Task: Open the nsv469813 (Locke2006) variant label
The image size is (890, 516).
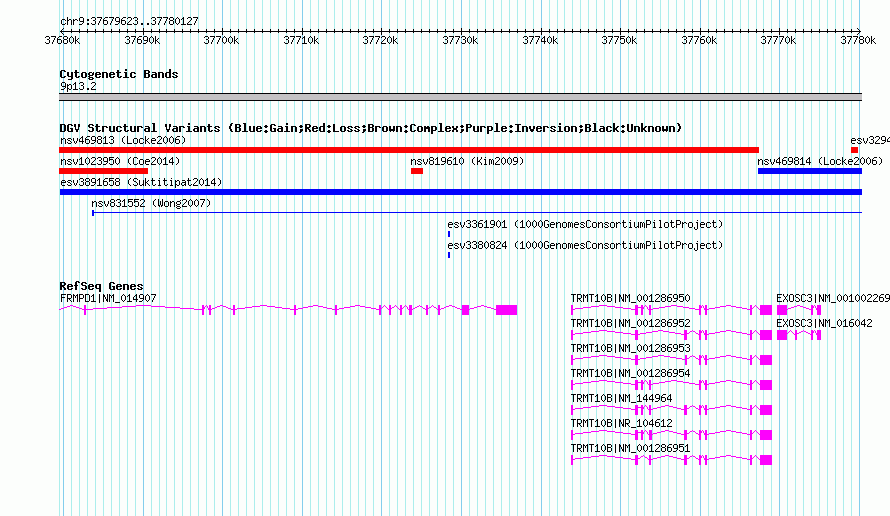Action: coord(123,140)
